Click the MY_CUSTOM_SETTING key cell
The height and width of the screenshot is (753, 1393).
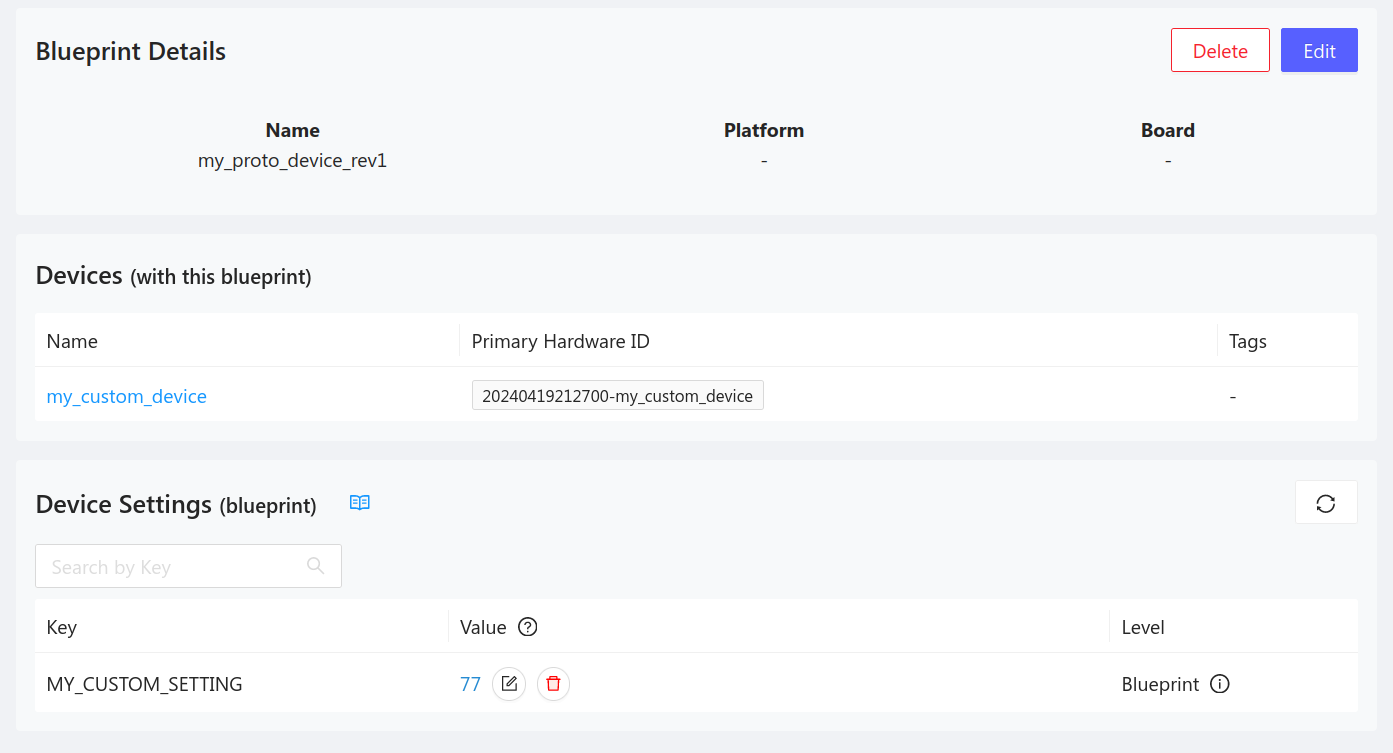145,684
